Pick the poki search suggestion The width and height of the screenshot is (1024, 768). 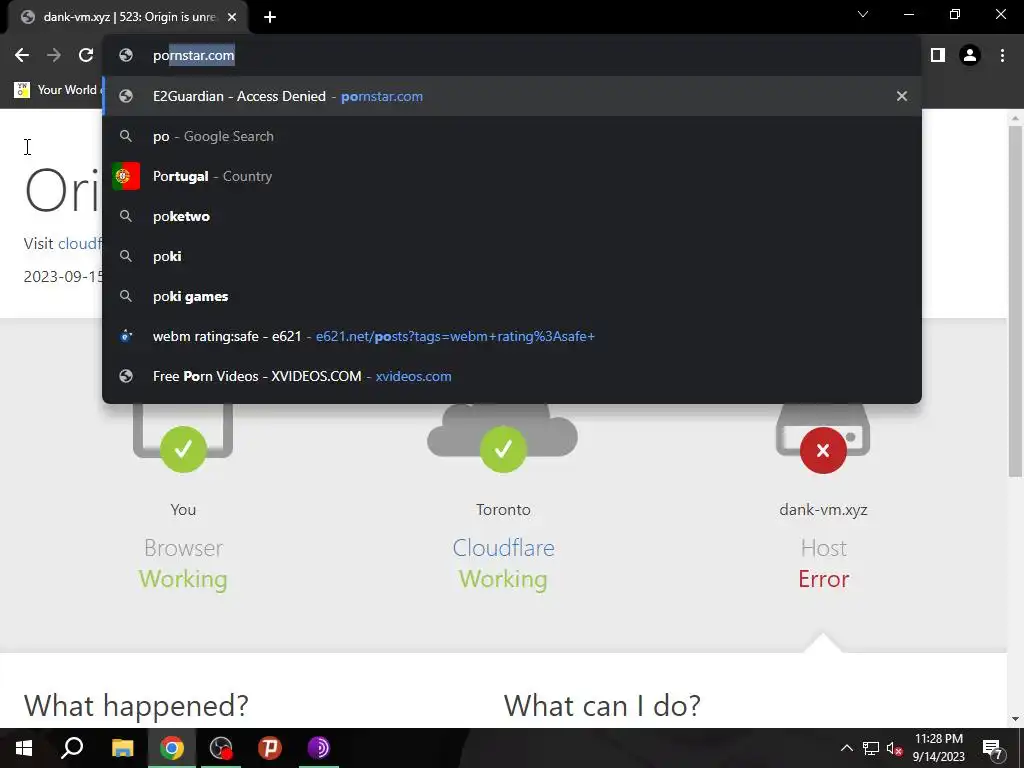pyautogui.click(x=512, y=256)
